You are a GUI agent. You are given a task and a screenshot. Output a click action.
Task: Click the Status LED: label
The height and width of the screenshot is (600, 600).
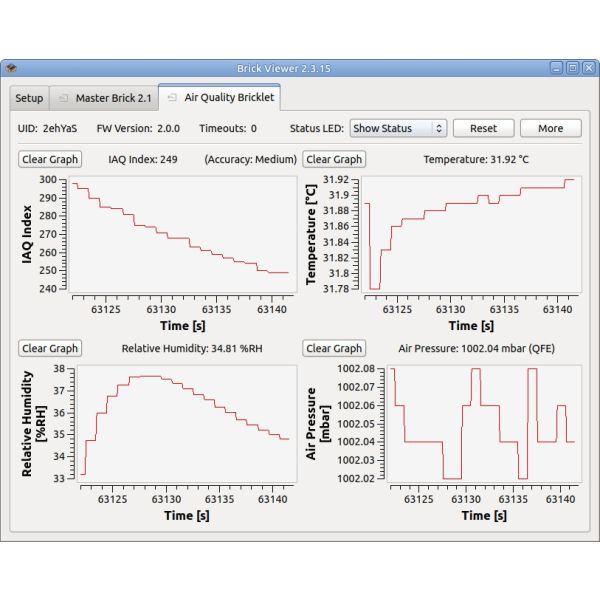(x=317, y=129)
